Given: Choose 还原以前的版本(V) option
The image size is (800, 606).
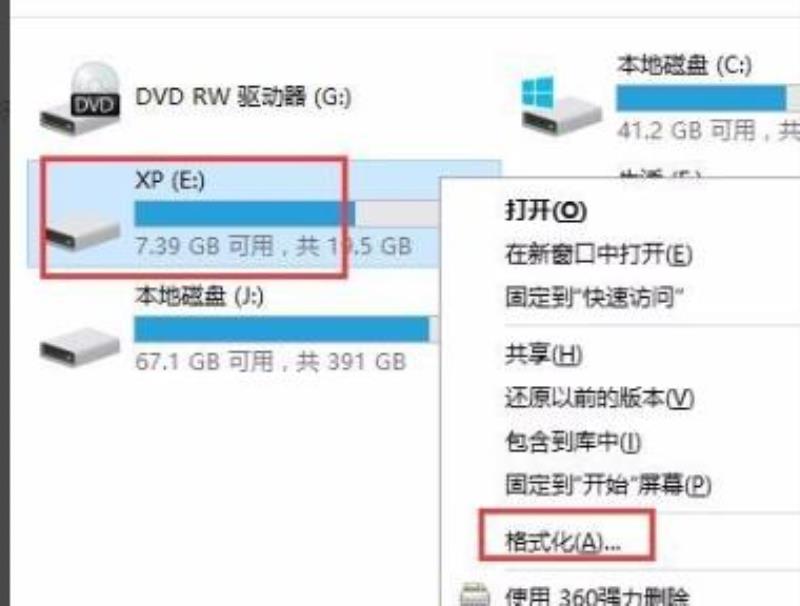Looking at the screenshot, I should (599, 398).
